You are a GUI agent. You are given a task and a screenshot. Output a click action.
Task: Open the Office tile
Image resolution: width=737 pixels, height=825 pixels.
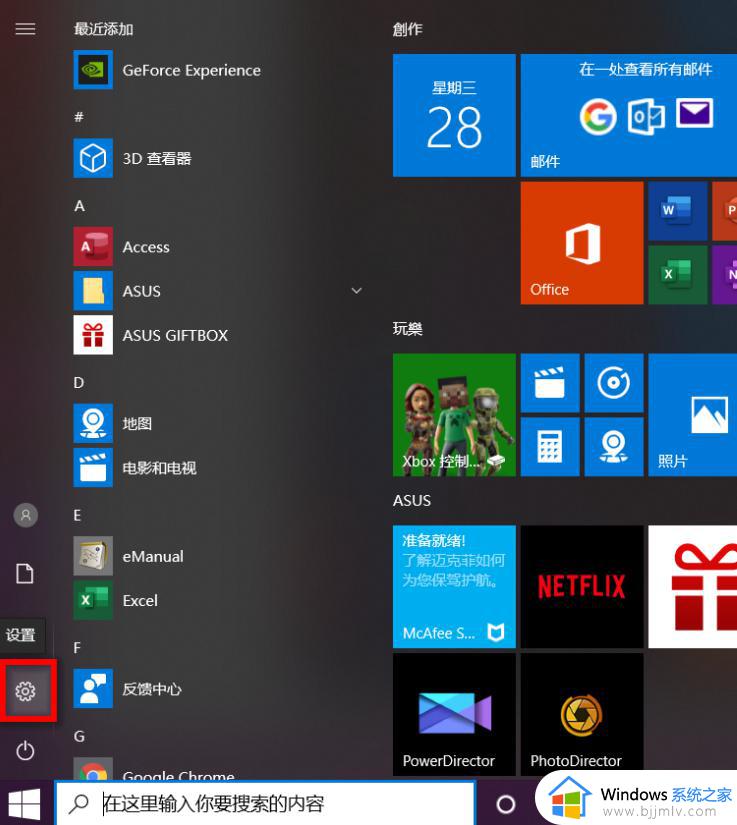pos(582,243)
